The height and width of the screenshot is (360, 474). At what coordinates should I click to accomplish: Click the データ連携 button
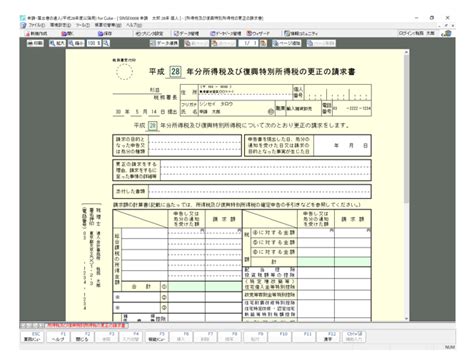(164, 43)
